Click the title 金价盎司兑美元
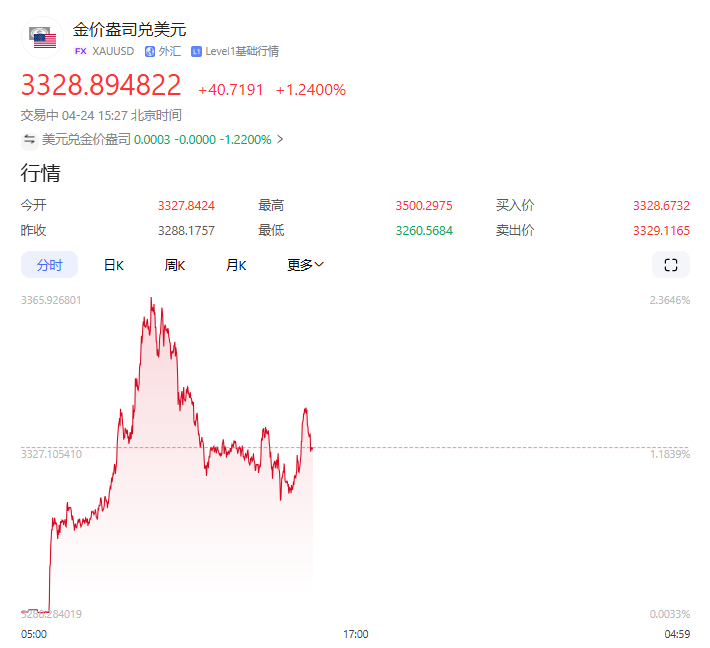Screen dimensions: 710x648 click(x=130, y=29)
